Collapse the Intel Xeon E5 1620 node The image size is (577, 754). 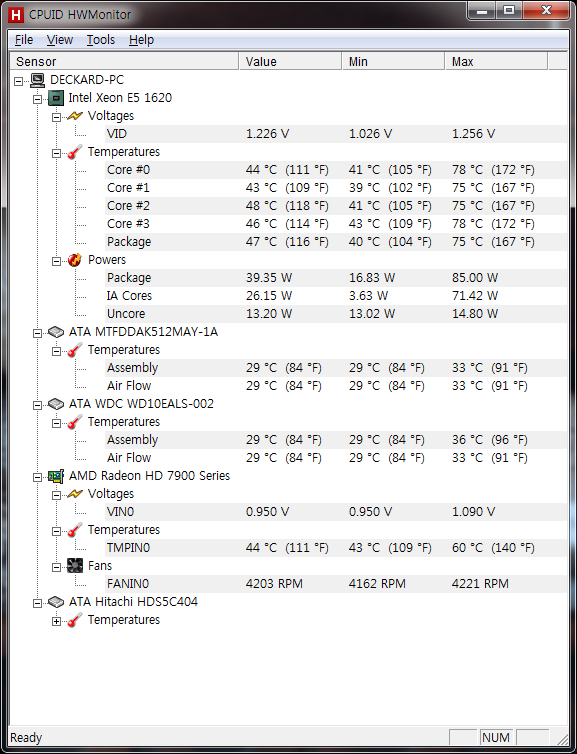coord(38,100)
